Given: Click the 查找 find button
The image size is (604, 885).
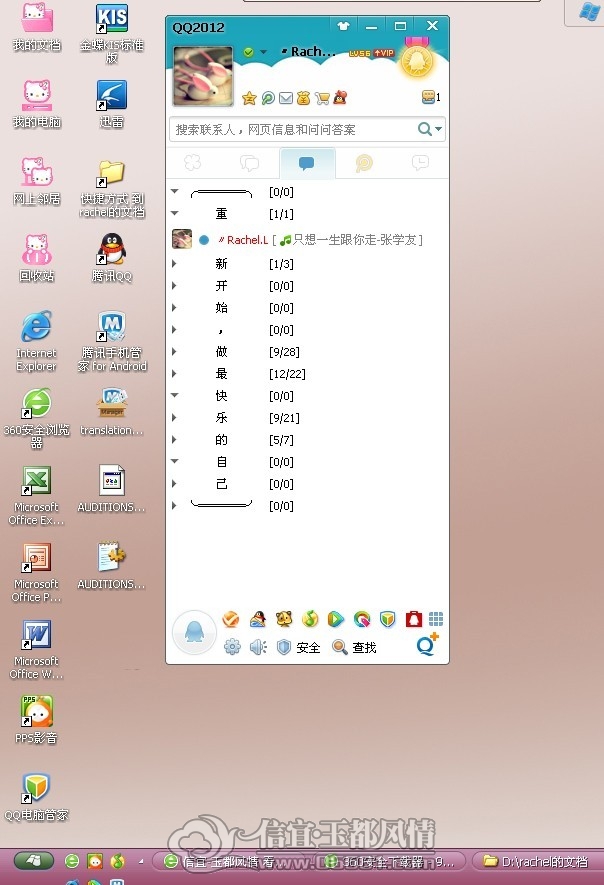Looking at the screenshot, I should coord(354,647).
